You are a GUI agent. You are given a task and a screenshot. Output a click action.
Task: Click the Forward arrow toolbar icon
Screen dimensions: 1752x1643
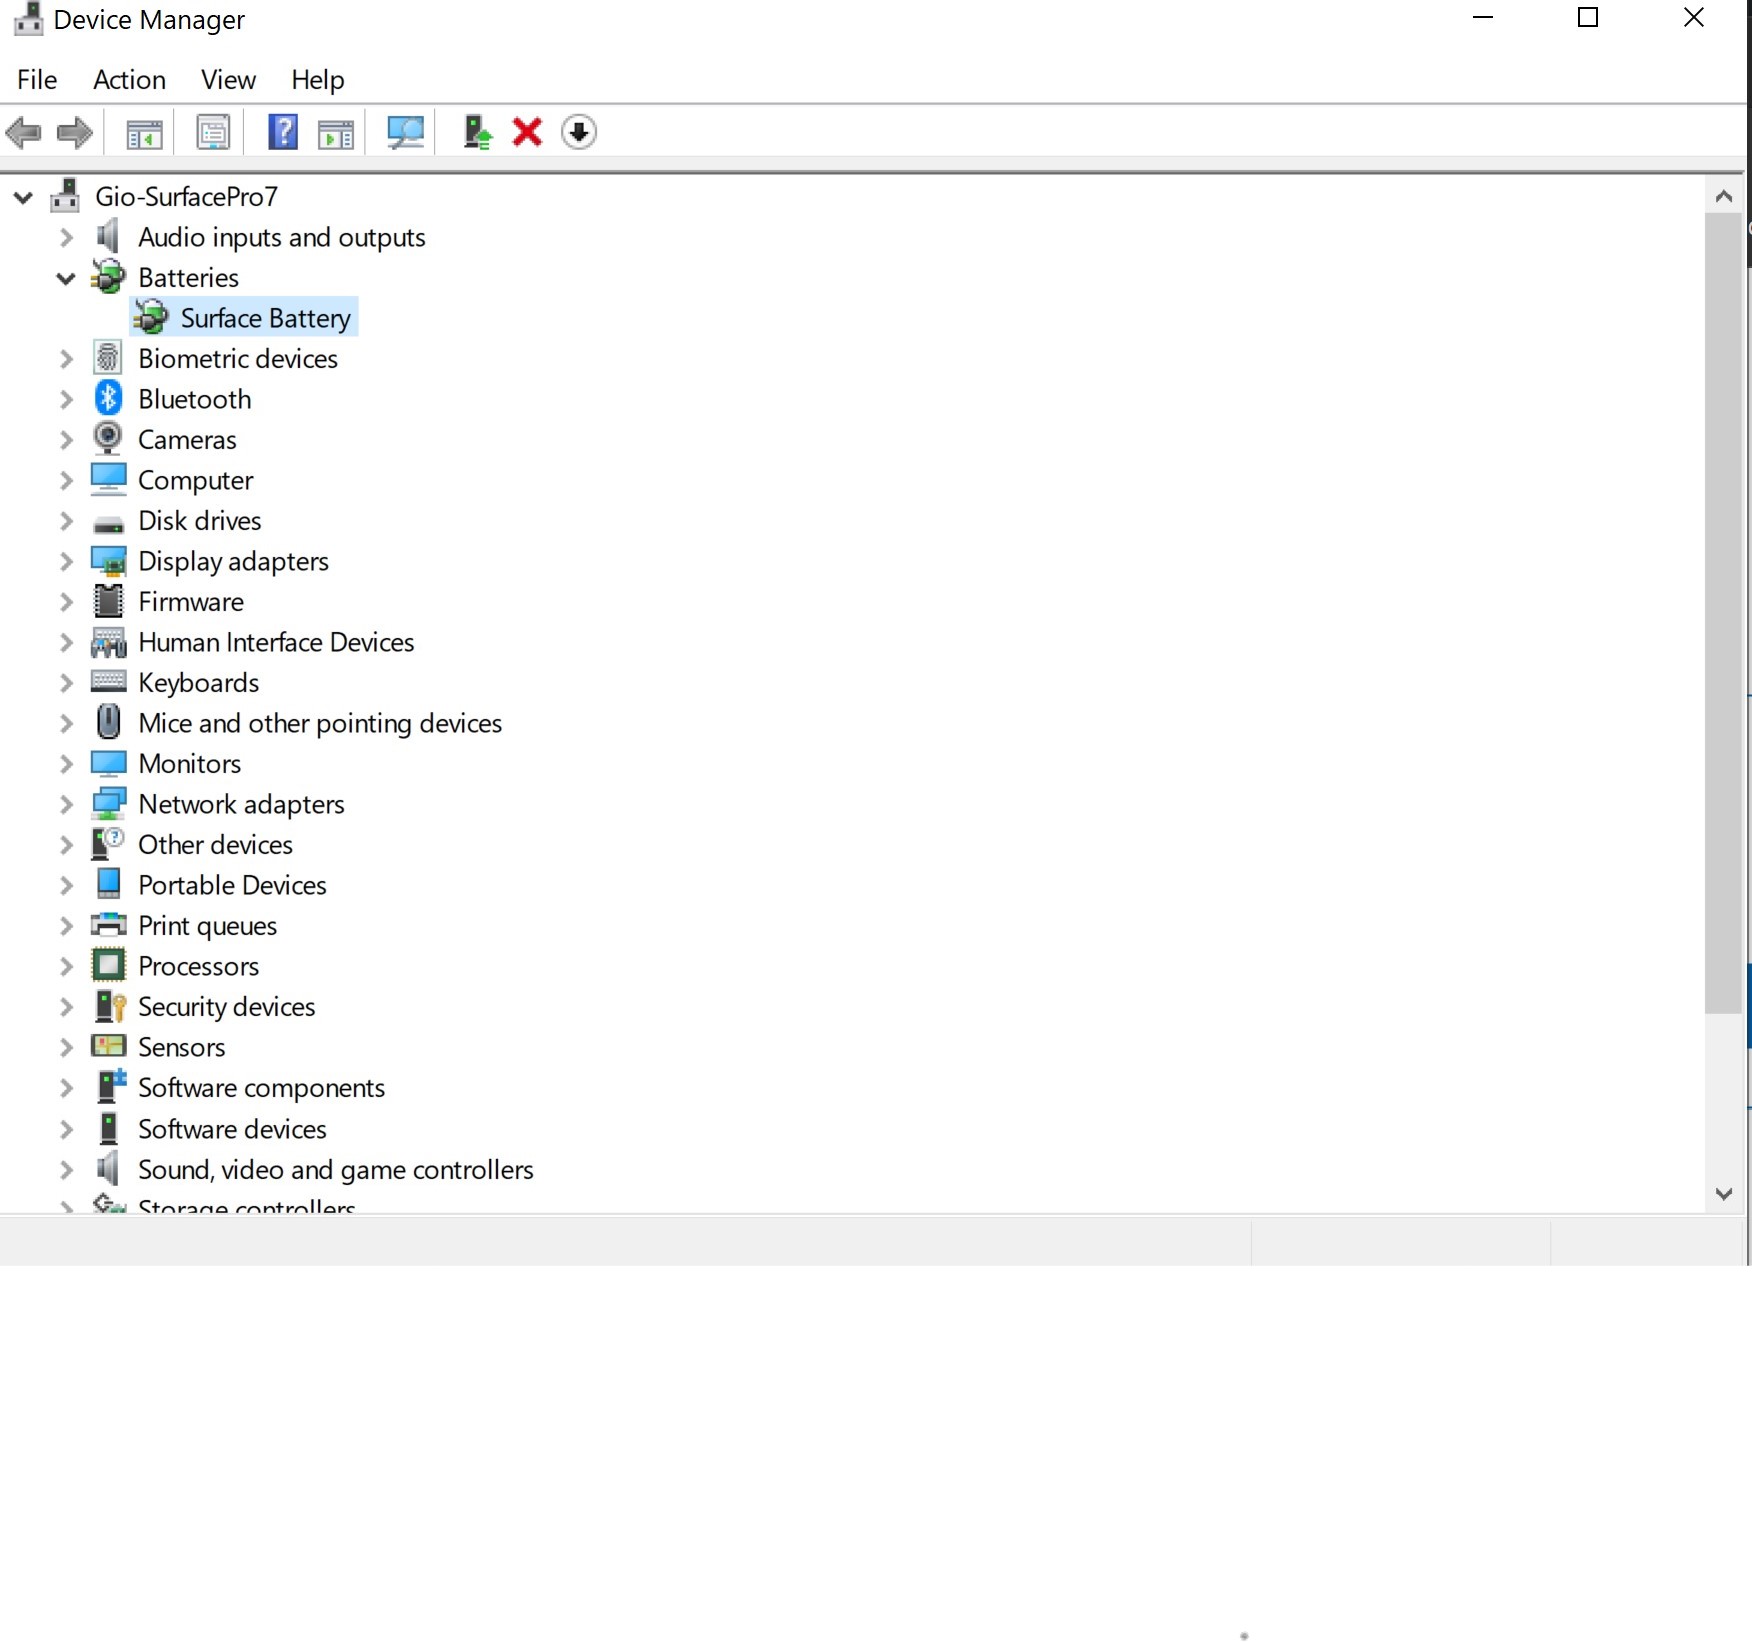pyautogui.click(x=75, y=132)
